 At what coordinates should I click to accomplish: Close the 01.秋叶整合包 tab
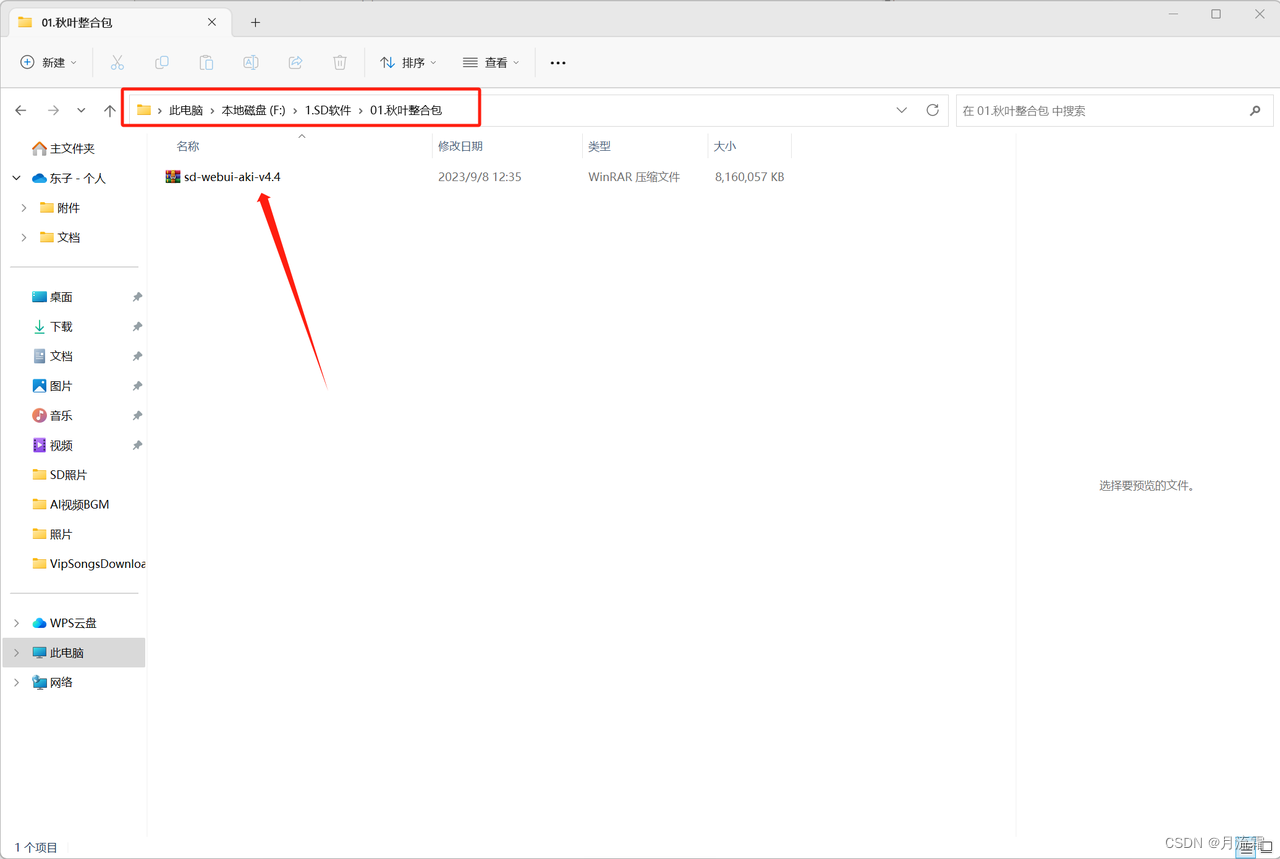pyautogui.click(x=212, y=22)
